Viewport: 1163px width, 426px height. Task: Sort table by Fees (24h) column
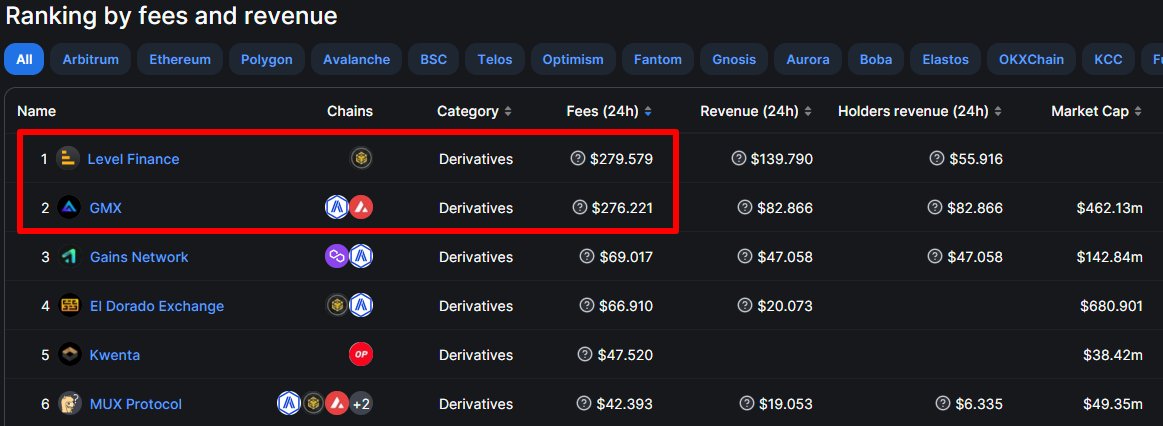pyautogui.click(x=609, y=111)
